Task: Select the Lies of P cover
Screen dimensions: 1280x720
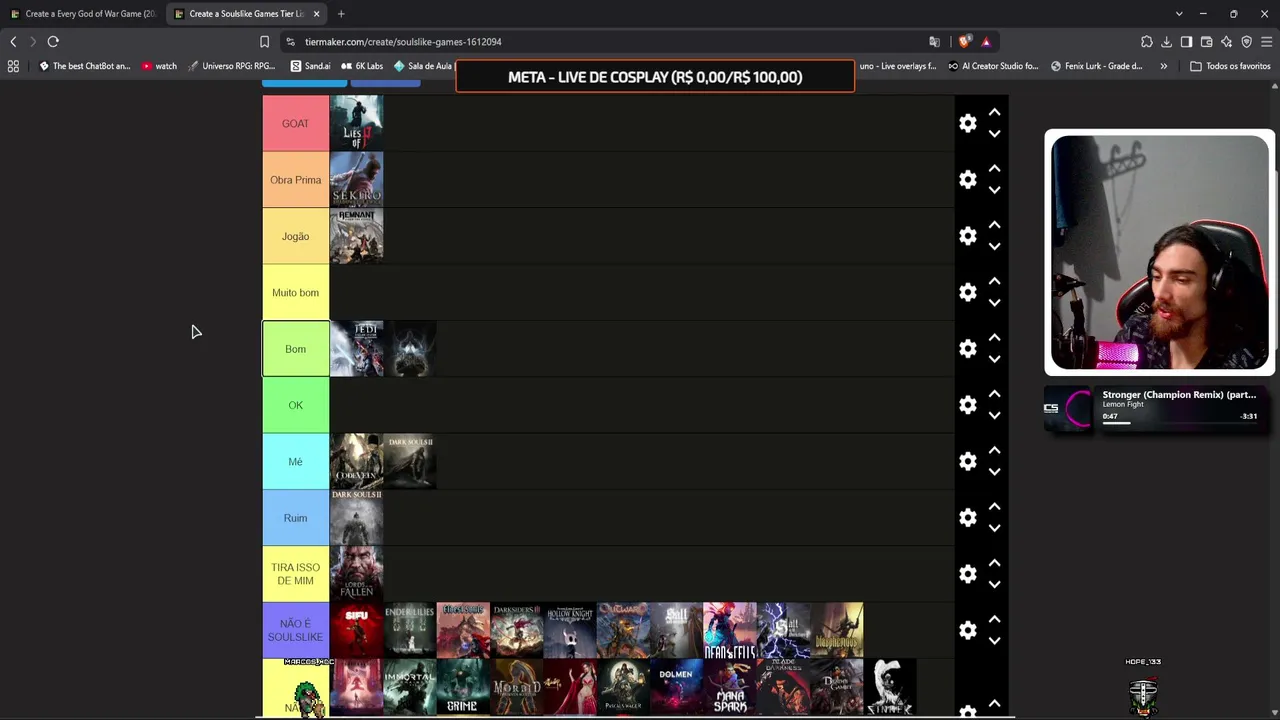Action: (357, 123)
